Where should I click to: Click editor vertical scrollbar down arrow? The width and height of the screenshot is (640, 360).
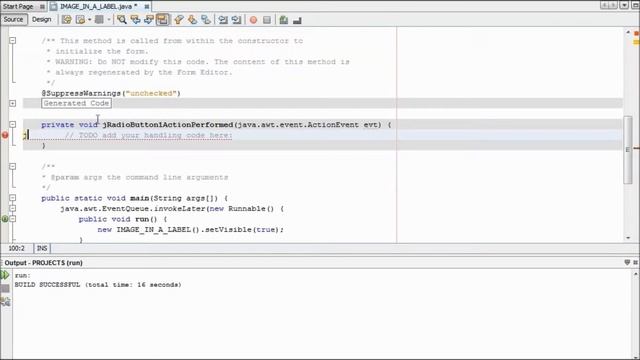[x=628, y=238]
